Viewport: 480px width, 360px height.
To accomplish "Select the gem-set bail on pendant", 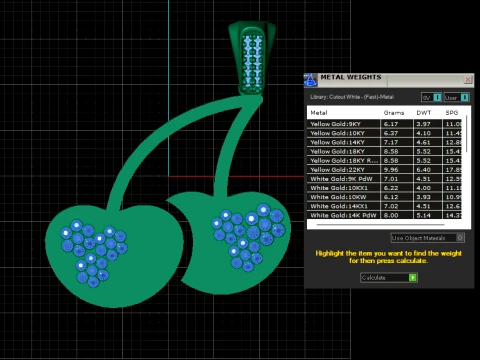I will click(252, 59).
